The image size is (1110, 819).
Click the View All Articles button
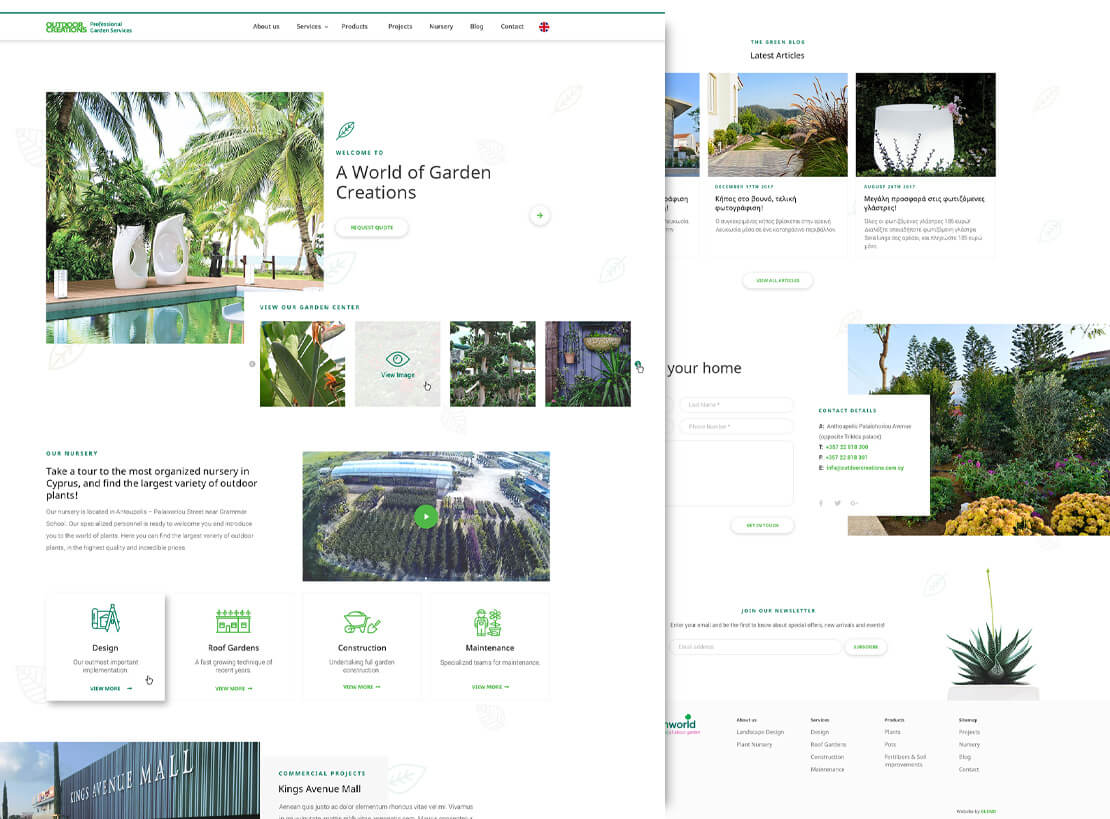click(x=777, y=280)
